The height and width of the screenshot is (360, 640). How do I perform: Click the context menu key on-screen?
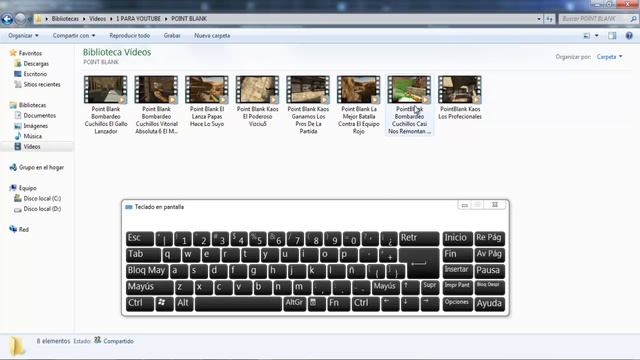(x=317, y=304)
